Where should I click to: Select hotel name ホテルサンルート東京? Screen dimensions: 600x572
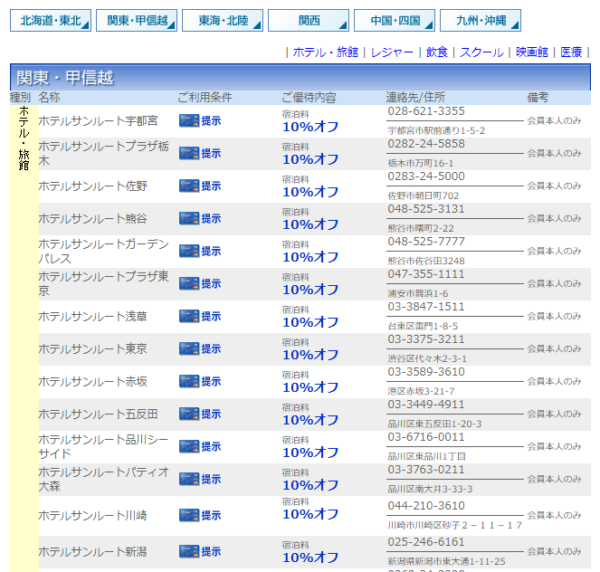(x=93, y=349)
